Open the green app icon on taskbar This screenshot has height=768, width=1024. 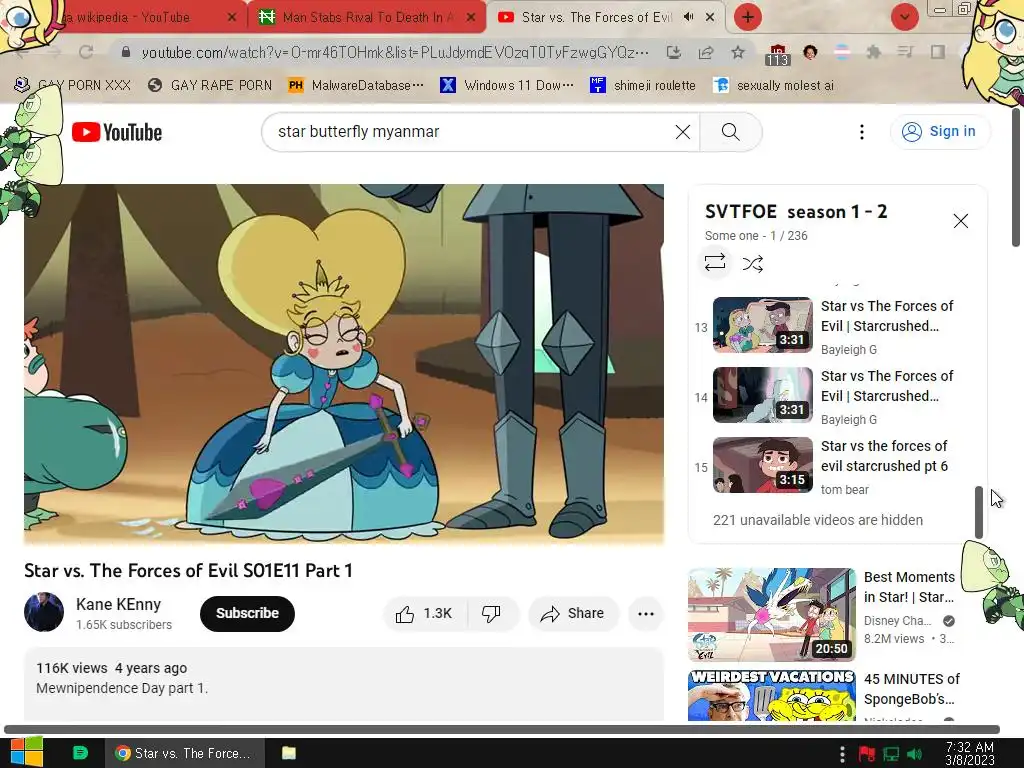tap(80, 752)
